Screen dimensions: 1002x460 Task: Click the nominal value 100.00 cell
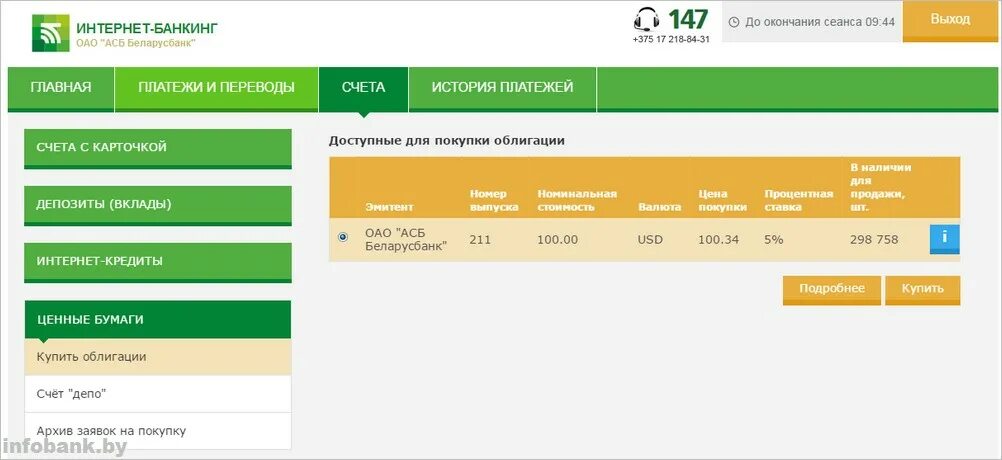coord(557,240)
